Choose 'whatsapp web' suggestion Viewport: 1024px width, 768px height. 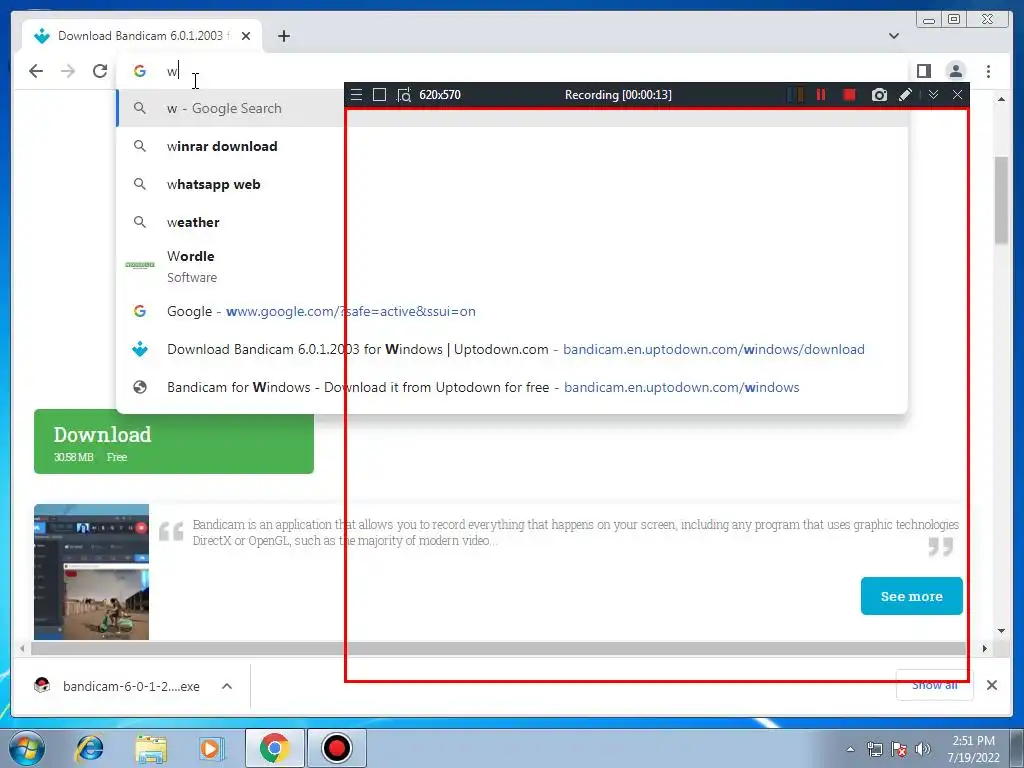point(512,184)
